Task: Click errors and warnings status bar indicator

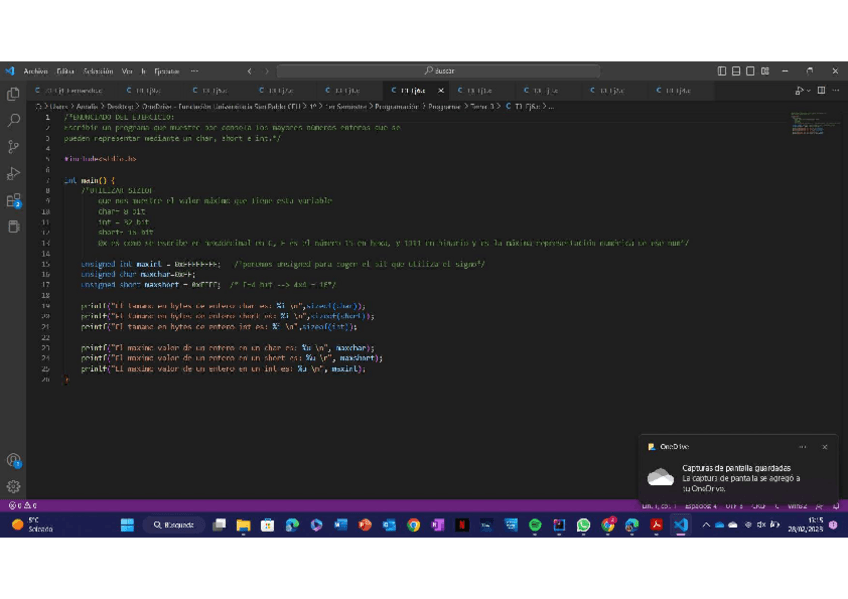Action: point(23,506)
